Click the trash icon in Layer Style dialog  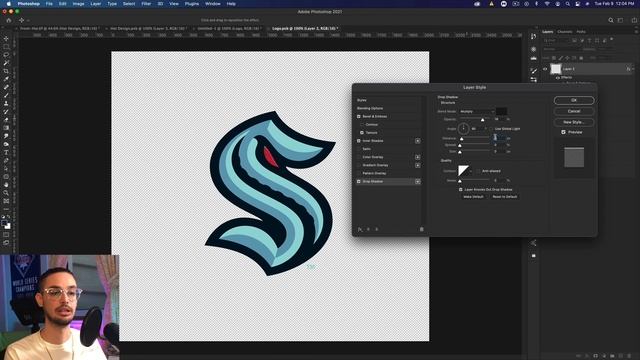point(422,229)
